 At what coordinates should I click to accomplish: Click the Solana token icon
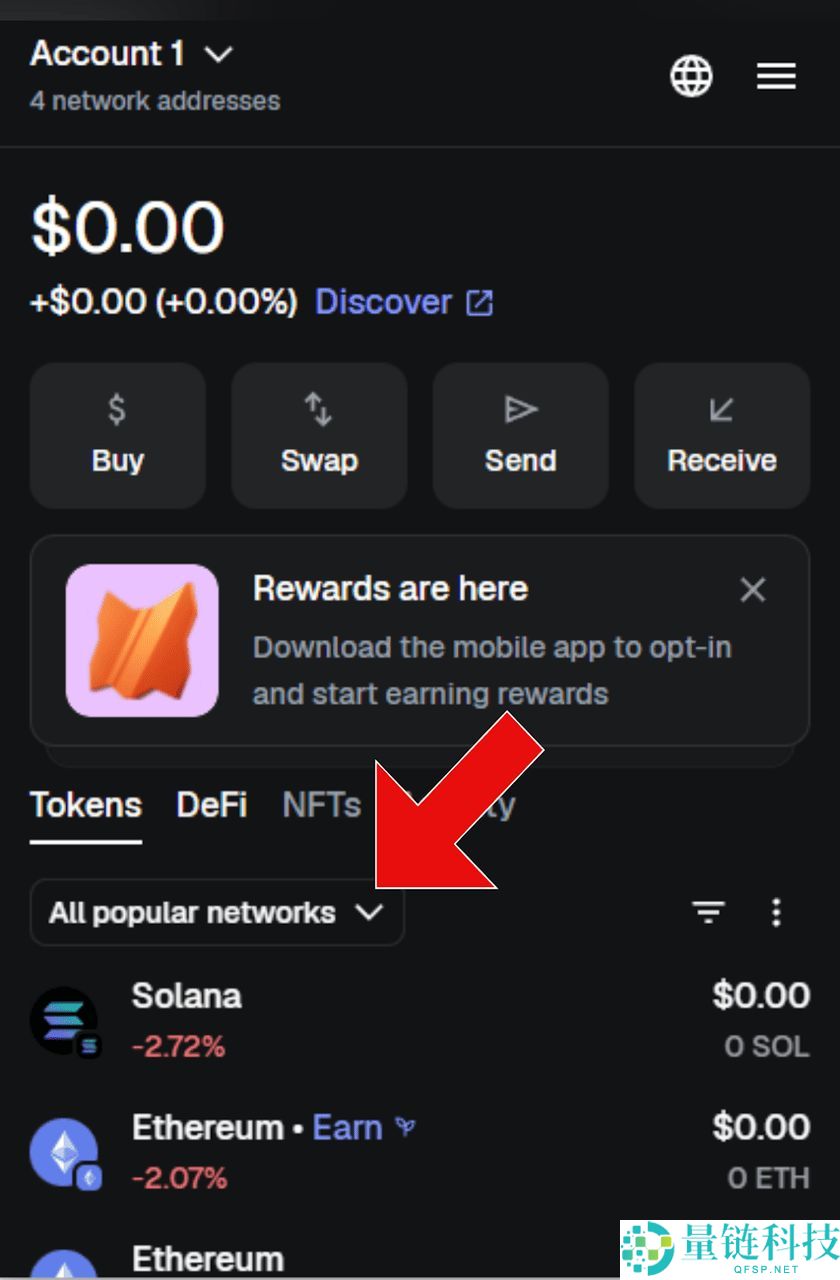coord(64,1020)
